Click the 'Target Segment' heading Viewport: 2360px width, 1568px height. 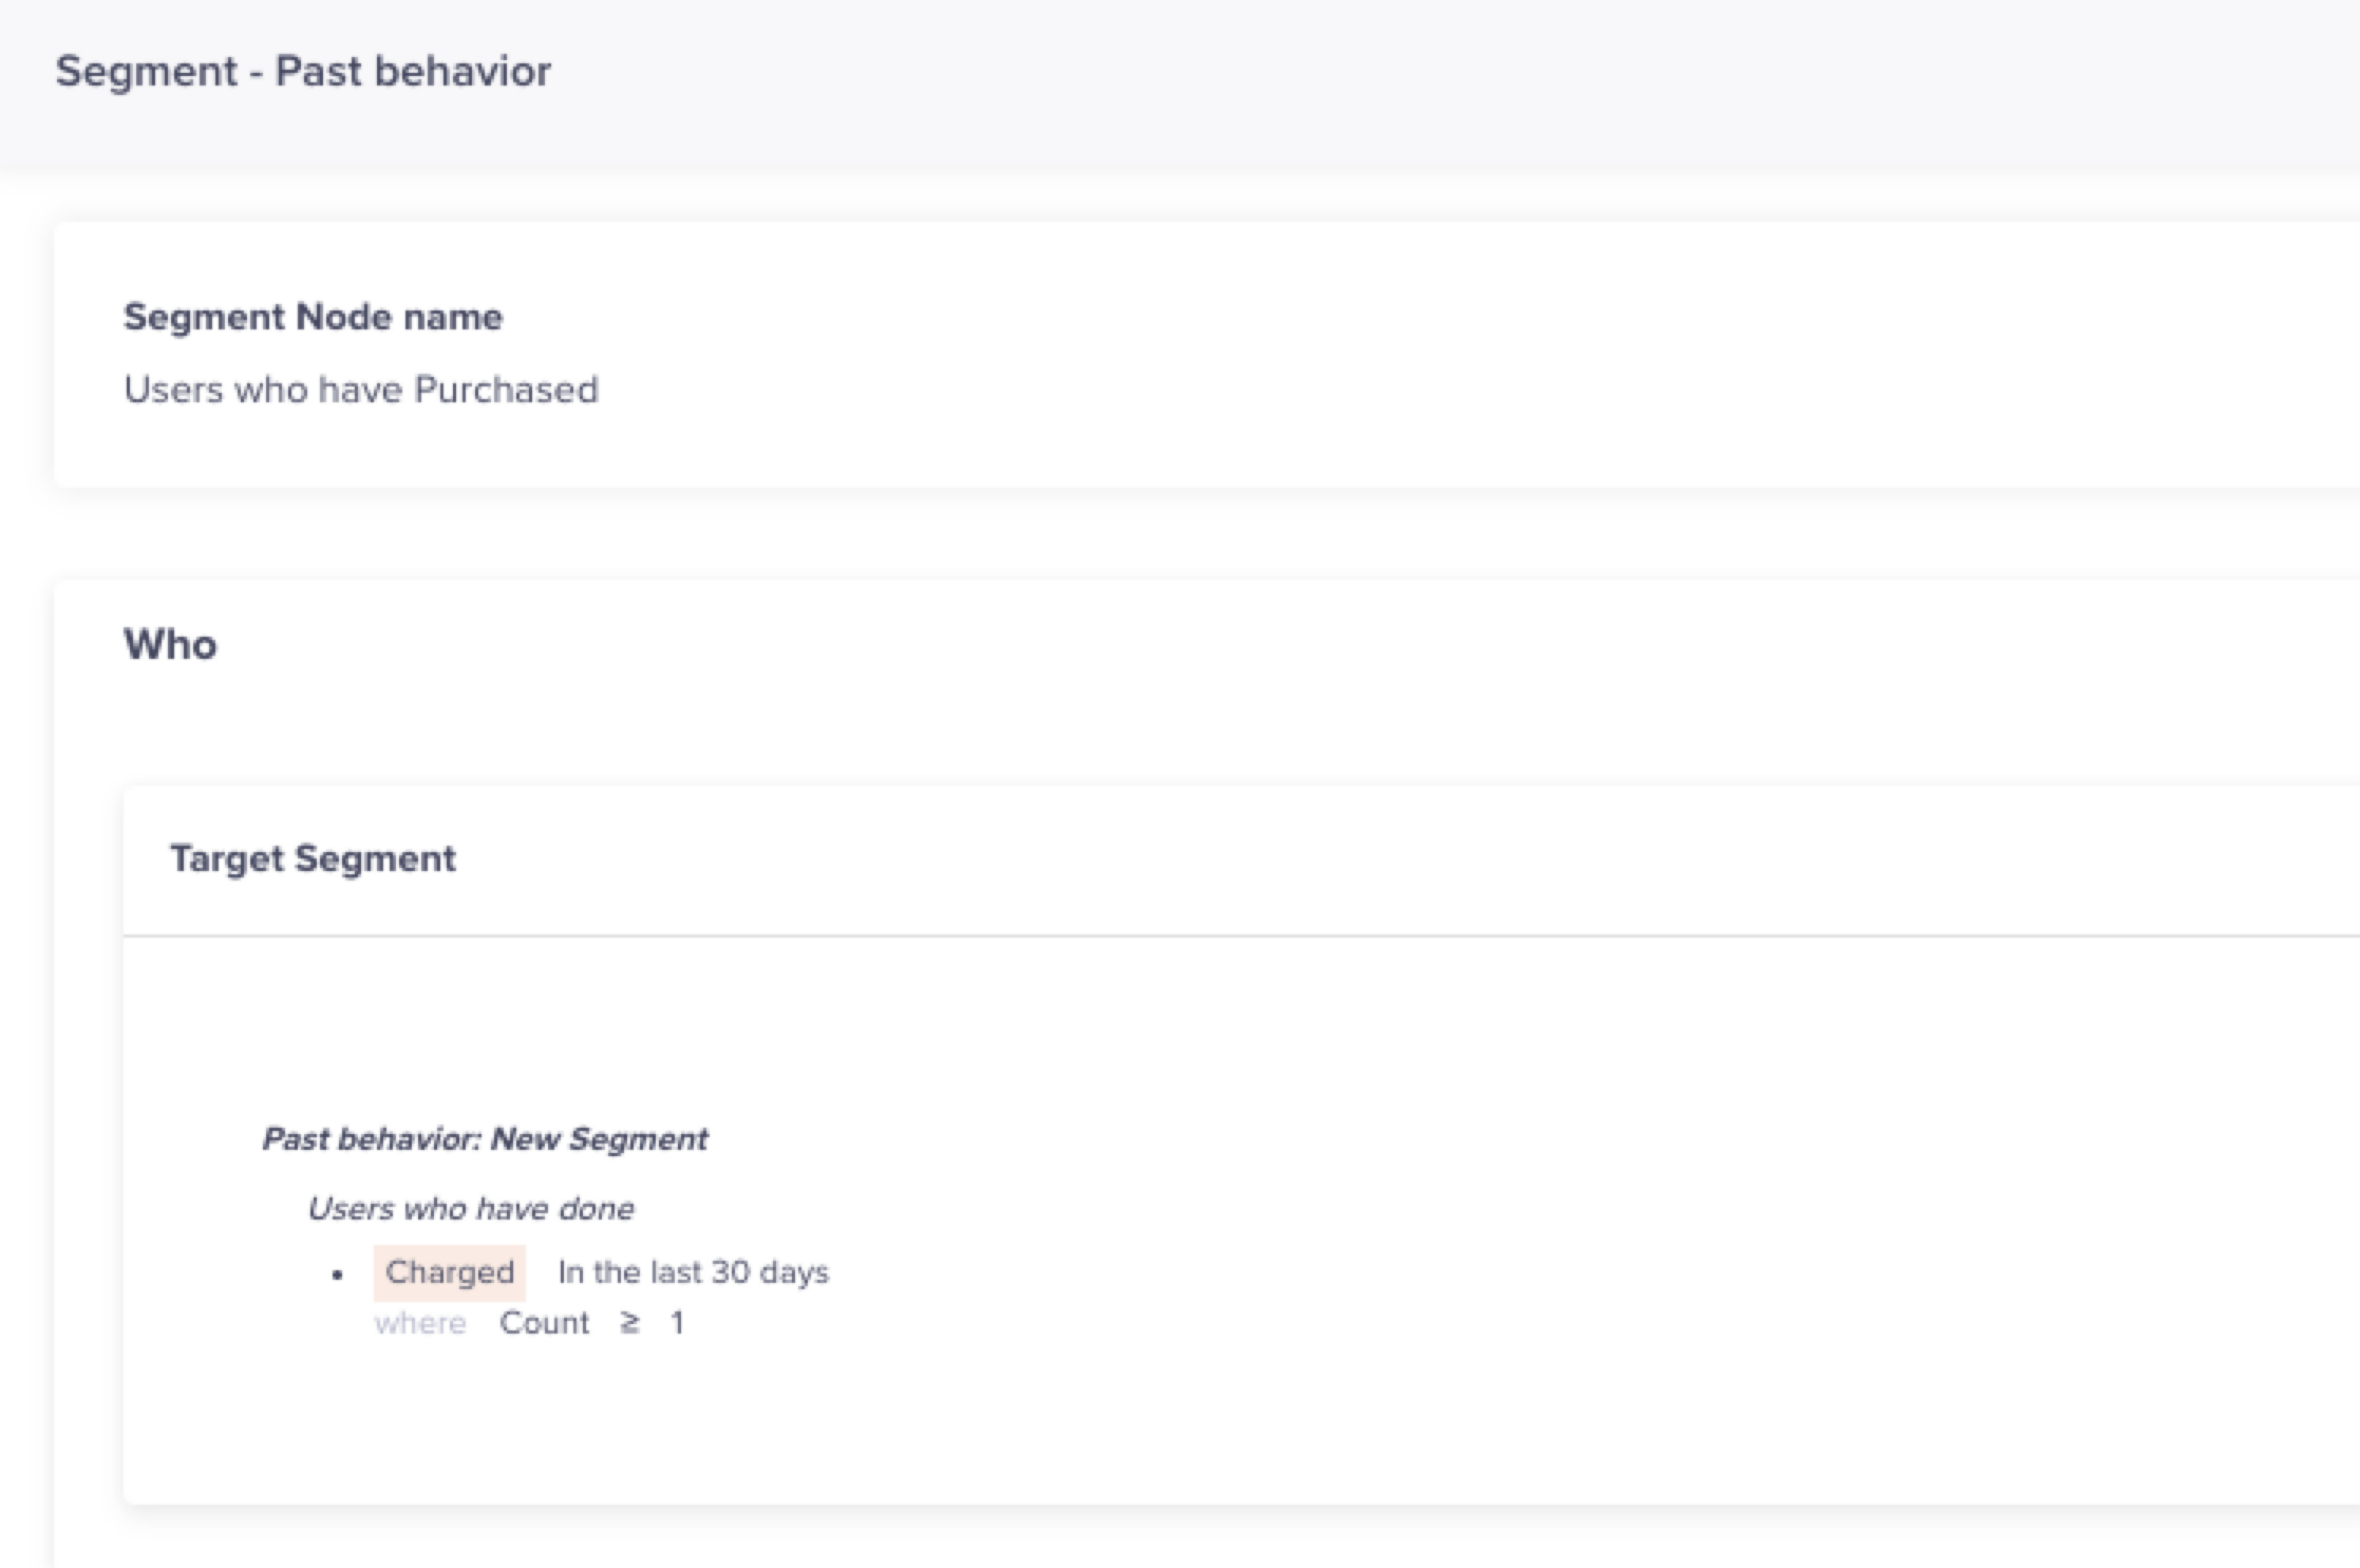point(313,859)
